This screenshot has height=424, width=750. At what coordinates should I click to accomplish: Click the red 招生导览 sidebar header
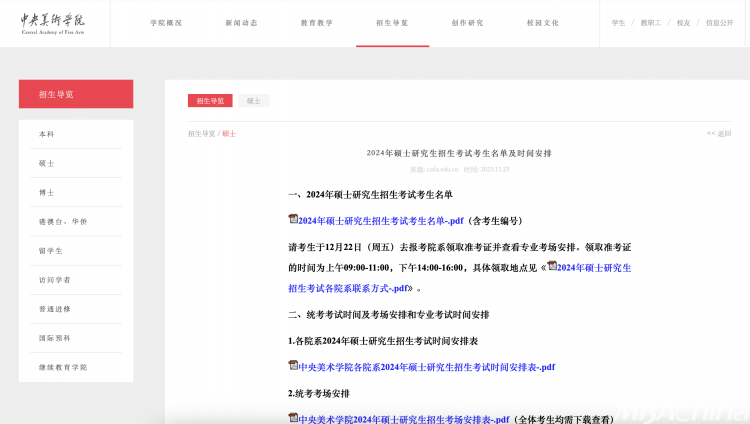tap(76, 94)
